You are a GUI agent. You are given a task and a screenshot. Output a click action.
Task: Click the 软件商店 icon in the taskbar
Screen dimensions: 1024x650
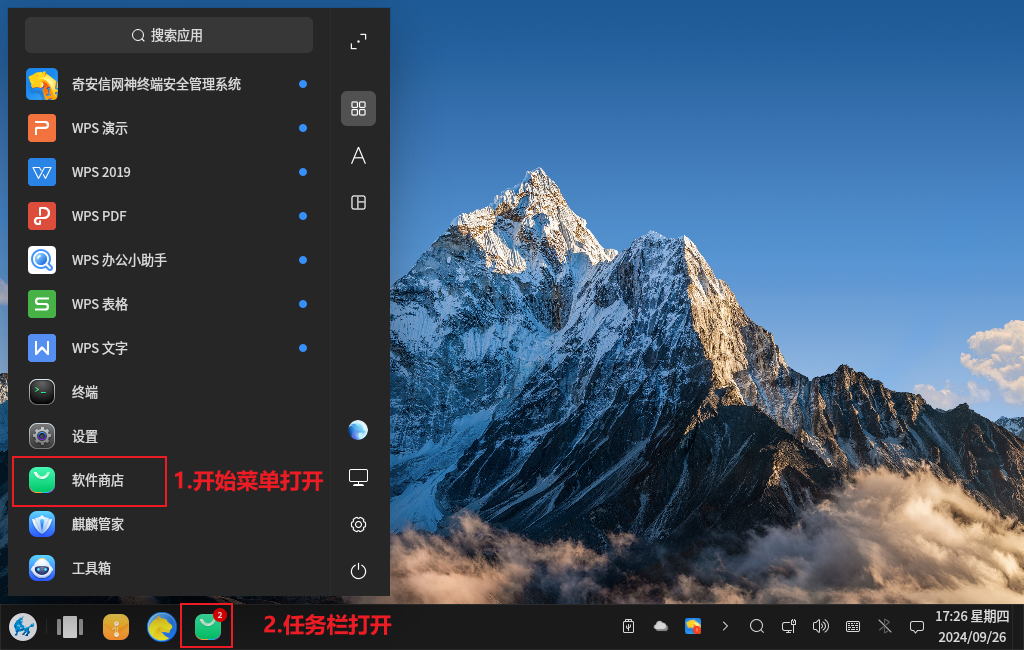click(x=208, y=627)
